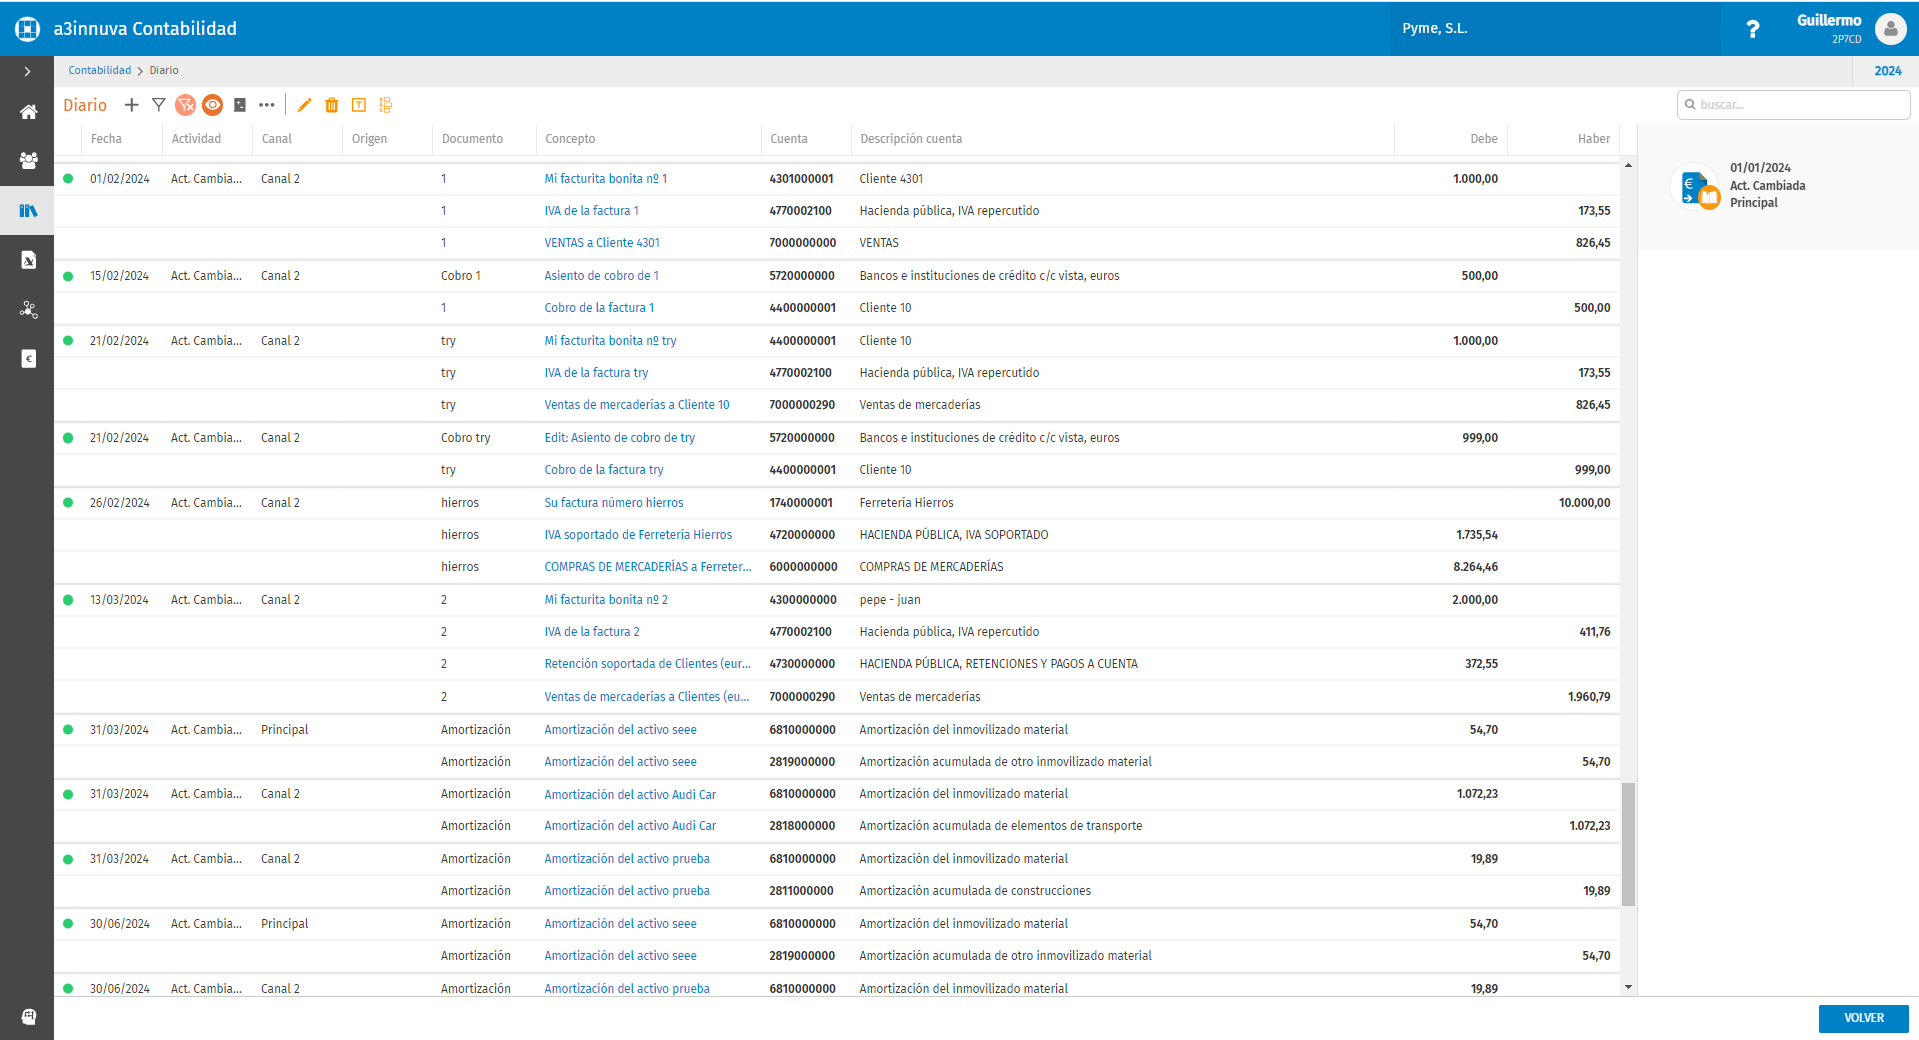Click the vertical scrollbar thumb of the journal list
The image size is (1919, 1040).
coord(1628,844)
